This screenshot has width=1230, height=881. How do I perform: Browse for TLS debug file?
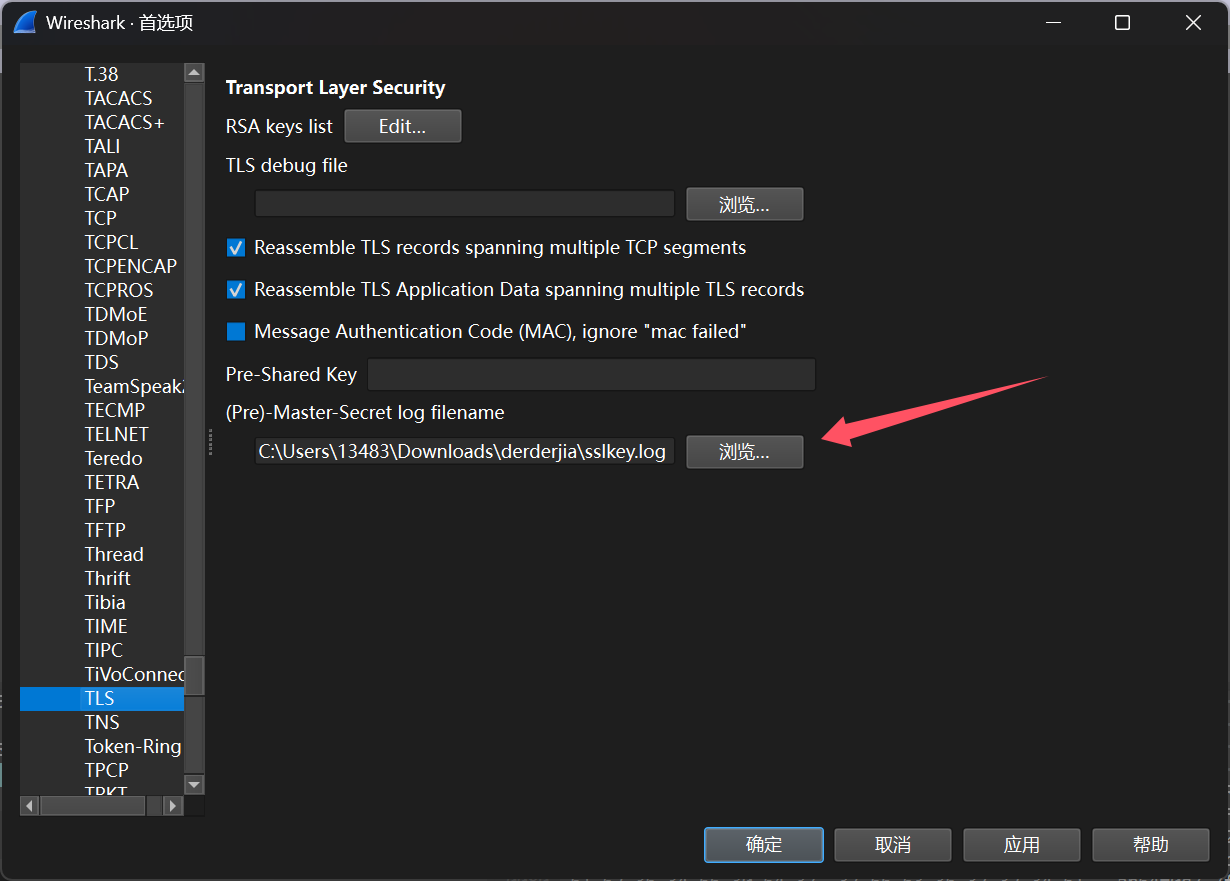[x=744, y=205]
